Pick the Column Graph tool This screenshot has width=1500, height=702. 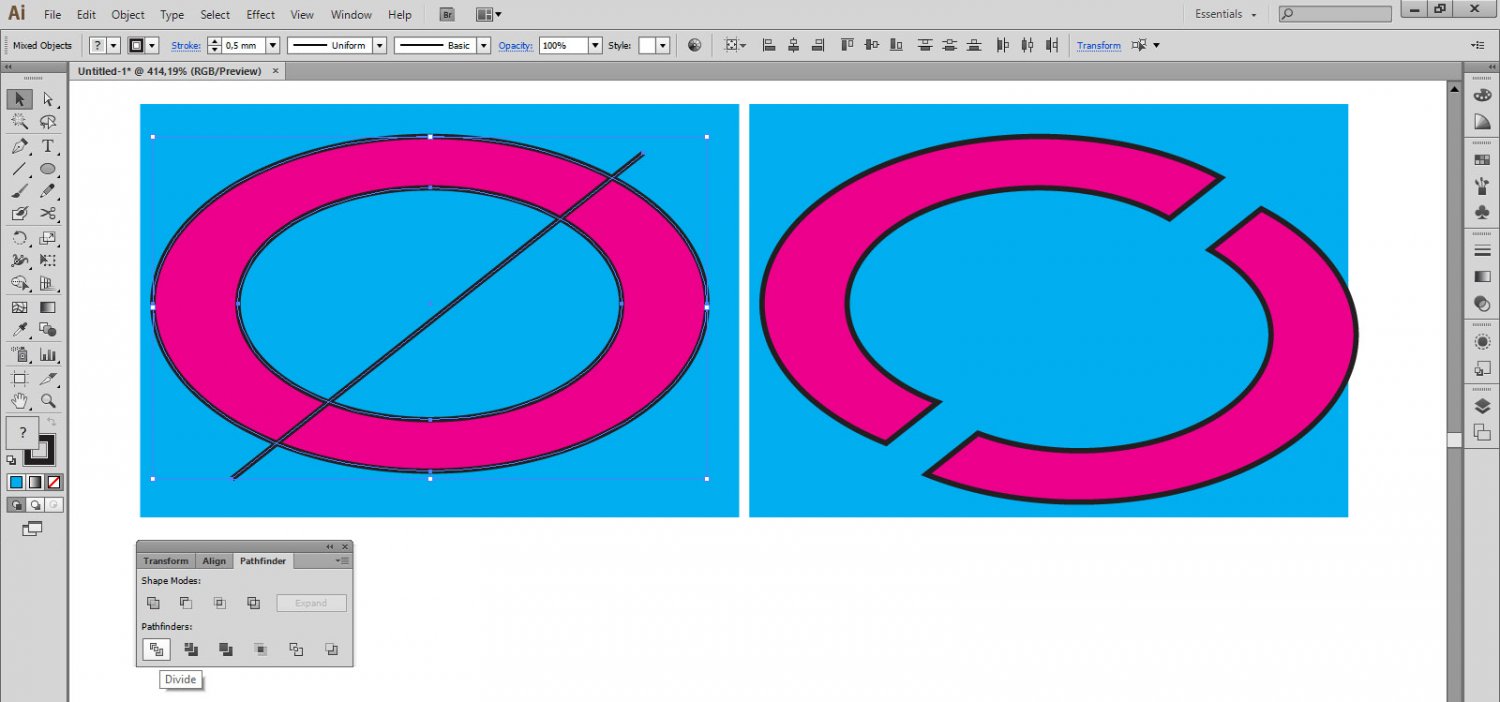[x=47, y=354]
